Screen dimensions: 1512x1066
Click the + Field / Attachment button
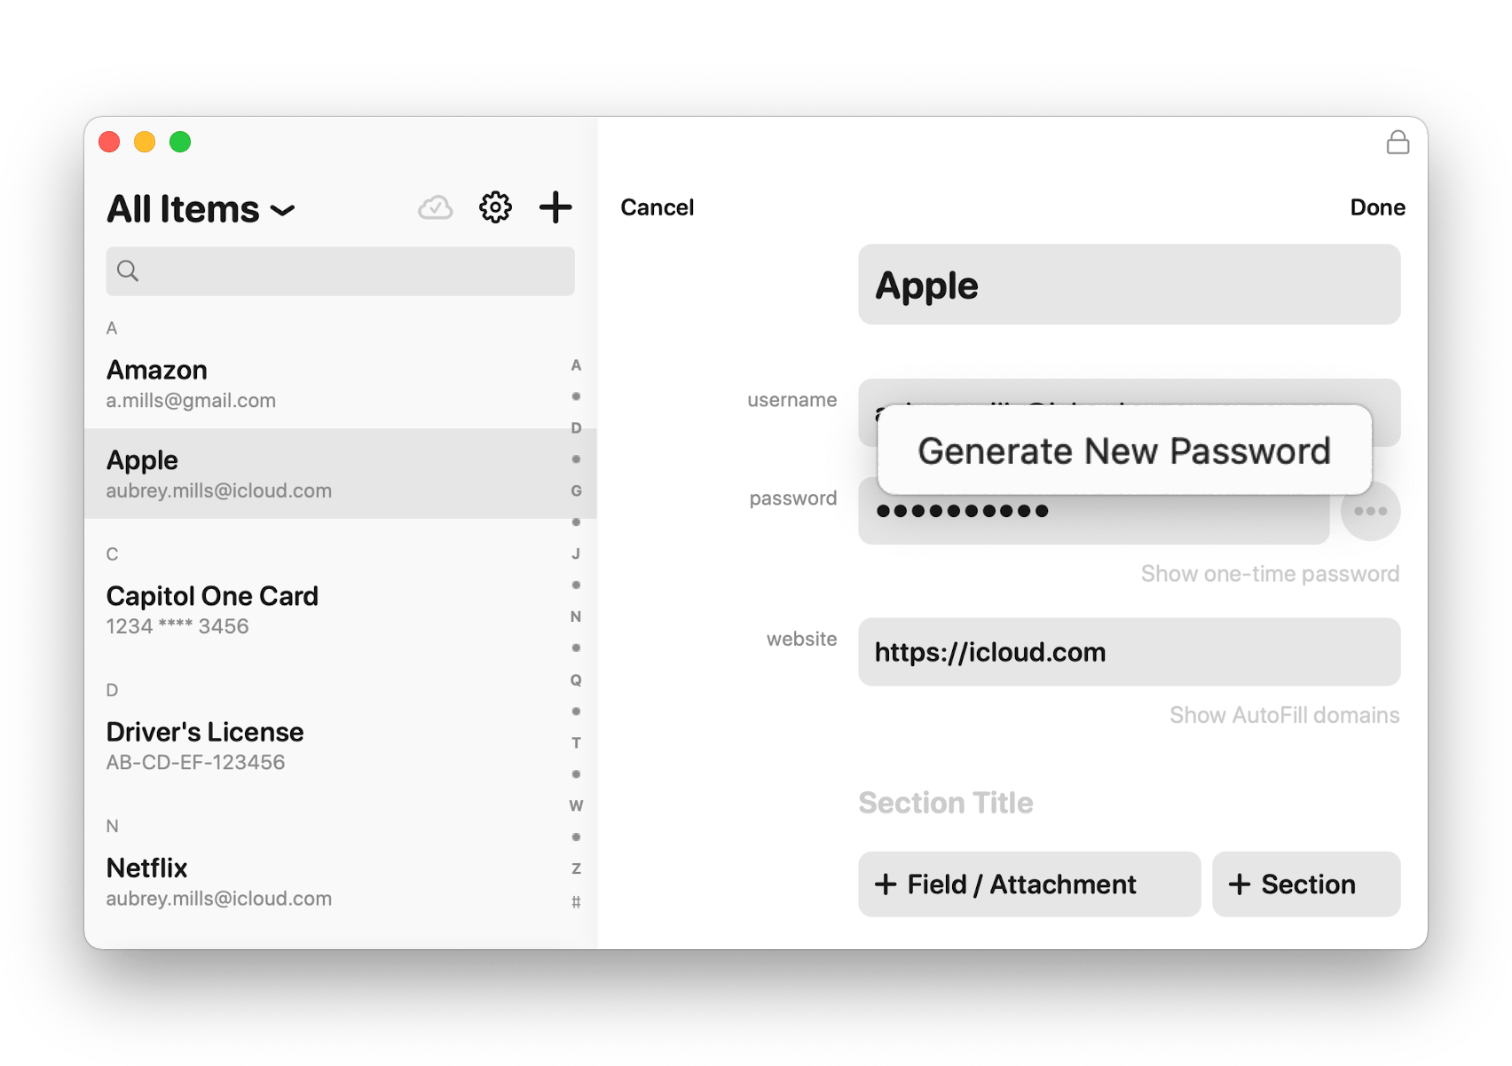pos(1029,884)
